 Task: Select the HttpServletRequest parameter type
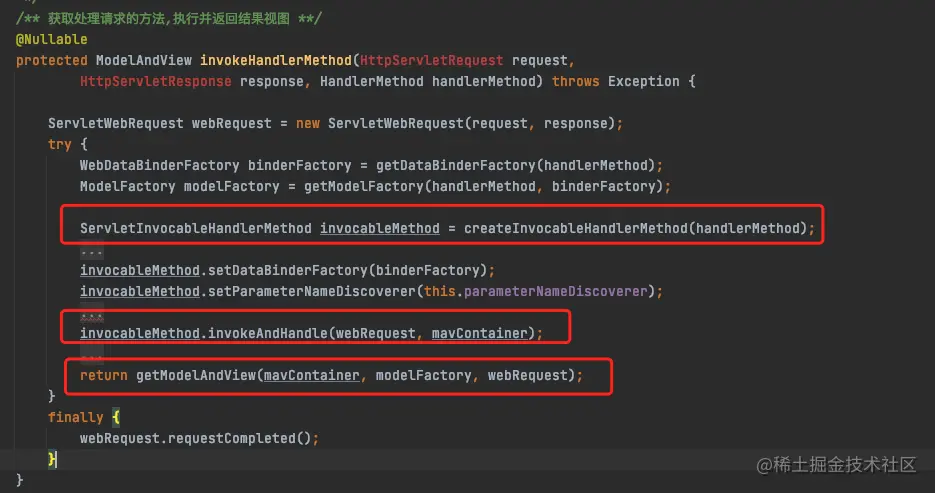(432, 60)
